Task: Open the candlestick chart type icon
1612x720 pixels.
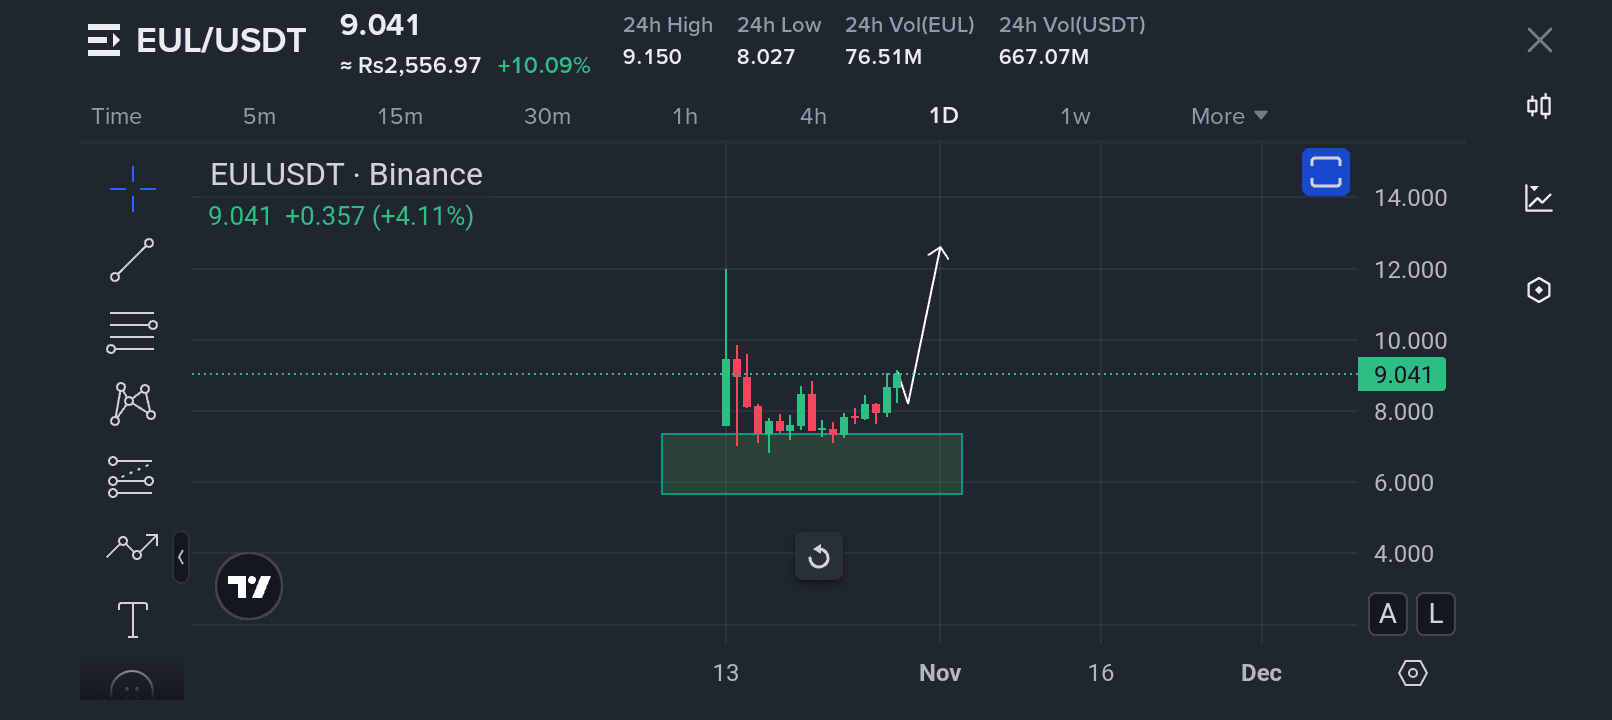Action: click(1538, 106)
